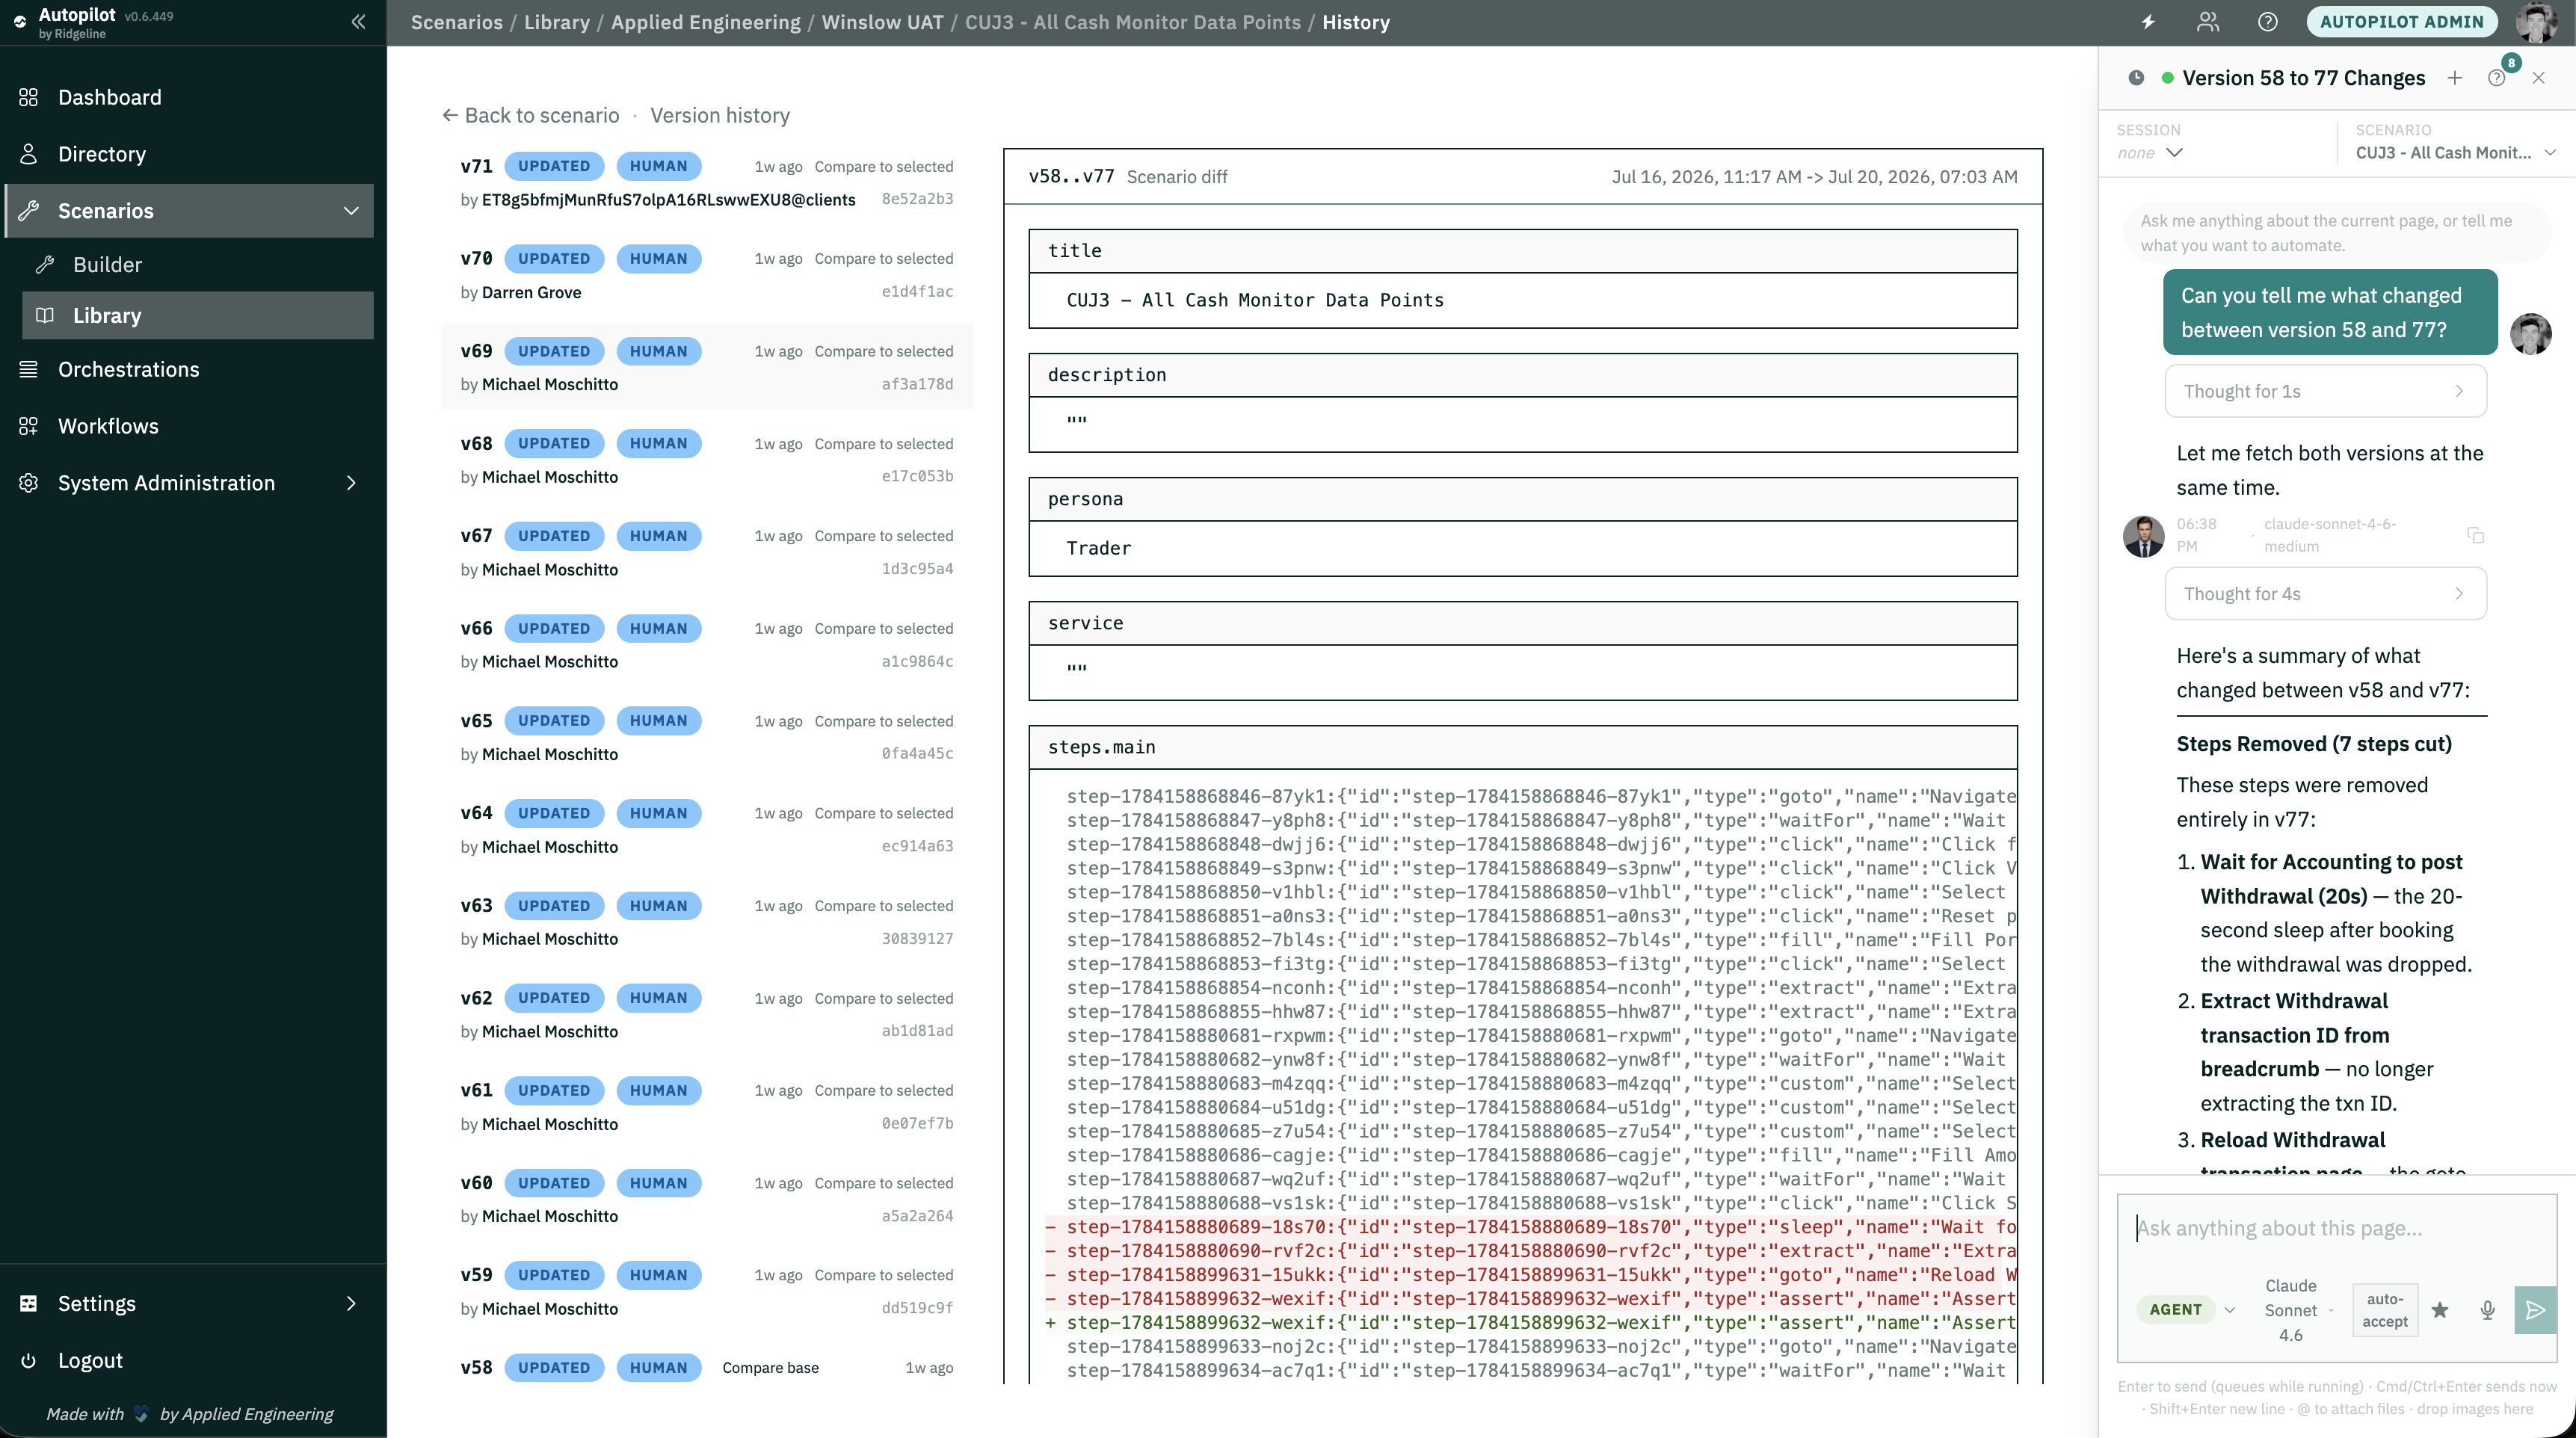The width and height of the screenshot is (2576, 1438).
Task: Open chat panel help icon with badge 8
Action: point(2497,76)
